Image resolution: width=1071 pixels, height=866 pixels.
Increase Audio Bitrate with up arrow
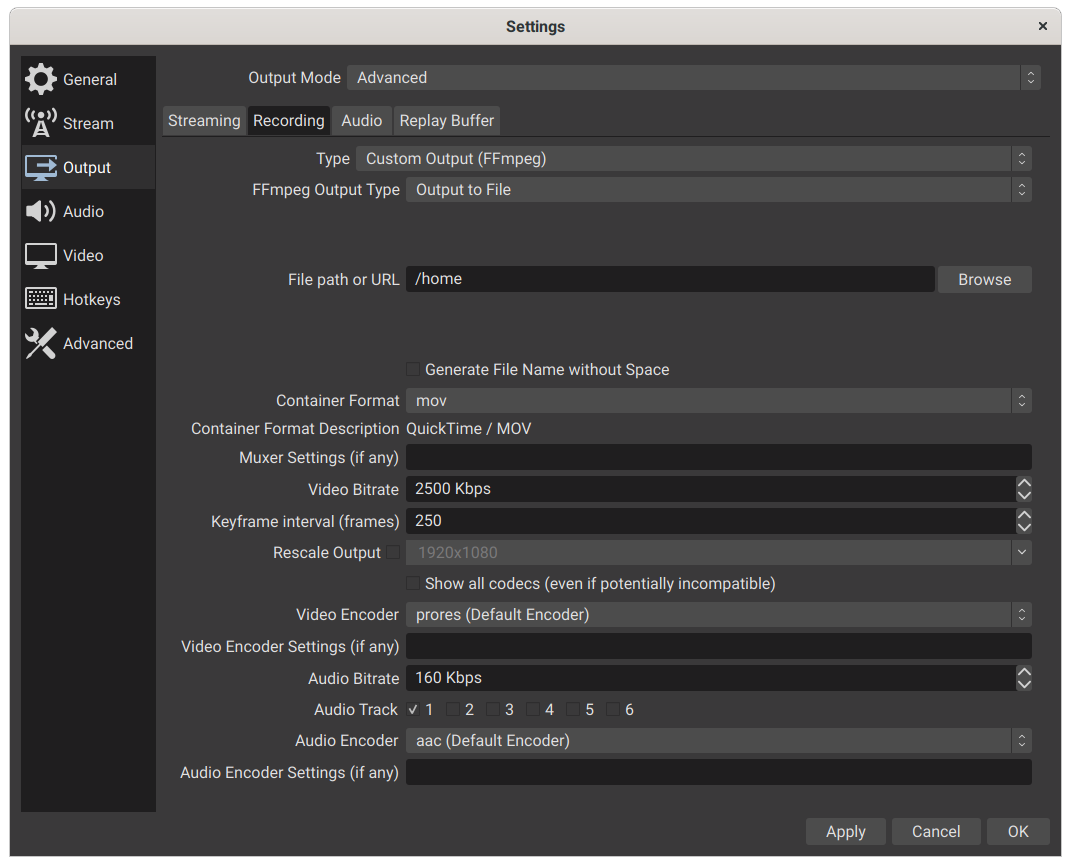pos(1024,672)
